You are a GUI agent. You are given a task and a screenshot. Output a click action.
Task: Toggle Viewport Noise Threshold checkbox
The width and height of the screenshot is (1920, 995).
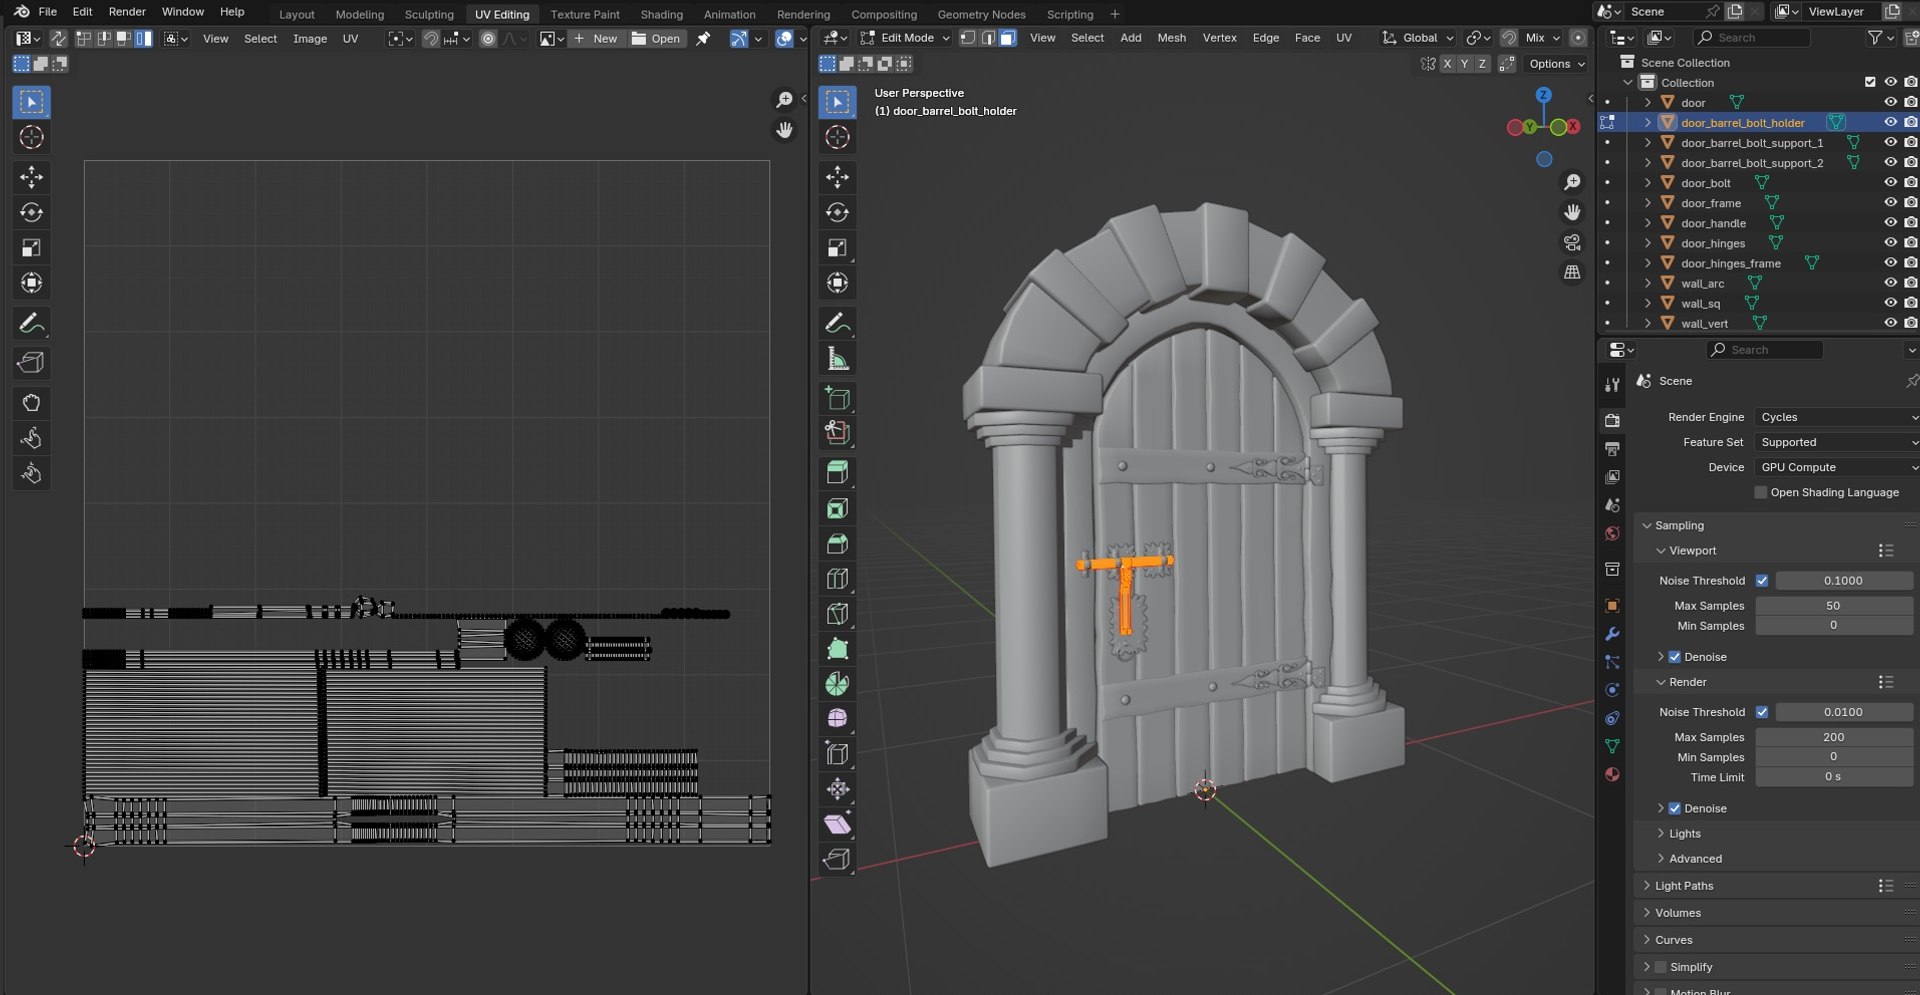point(1762,581)
